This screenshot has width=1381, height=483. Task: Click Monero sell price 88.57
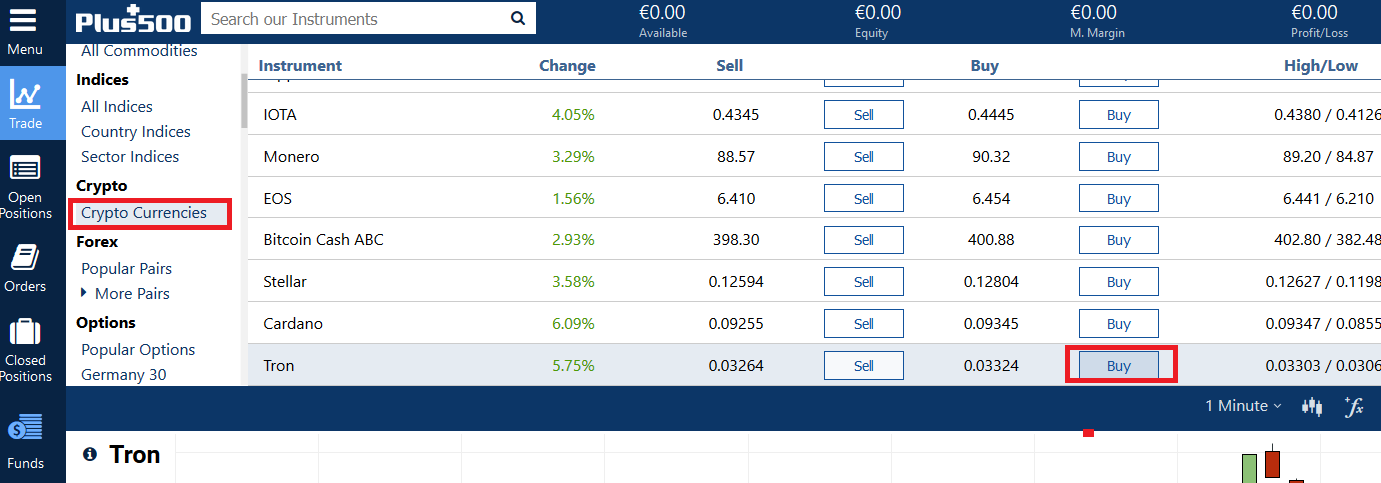(736, 157)
